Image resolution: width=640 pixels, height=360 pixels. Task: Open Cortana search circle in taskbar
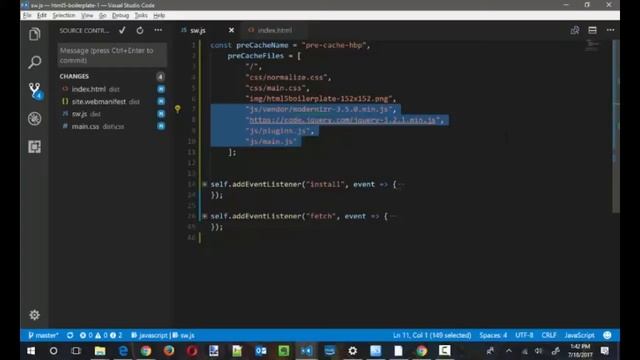point(53,351)
